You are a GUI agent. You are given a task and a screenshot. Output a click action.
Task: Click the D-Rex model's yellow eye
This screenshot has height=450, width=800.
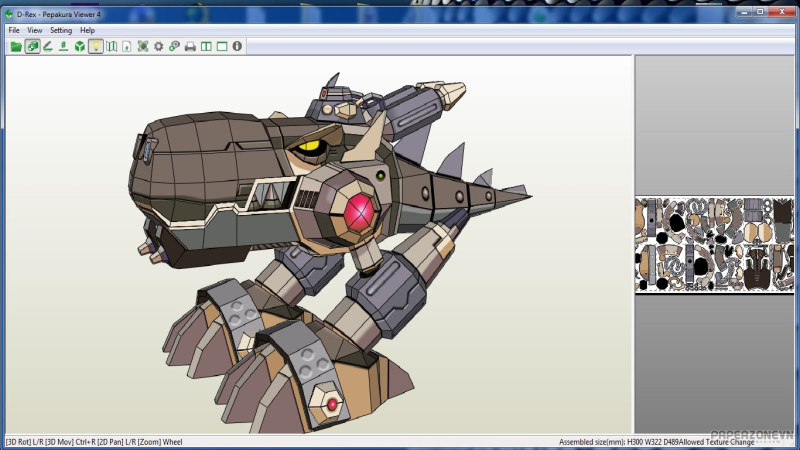coord(309,147)
